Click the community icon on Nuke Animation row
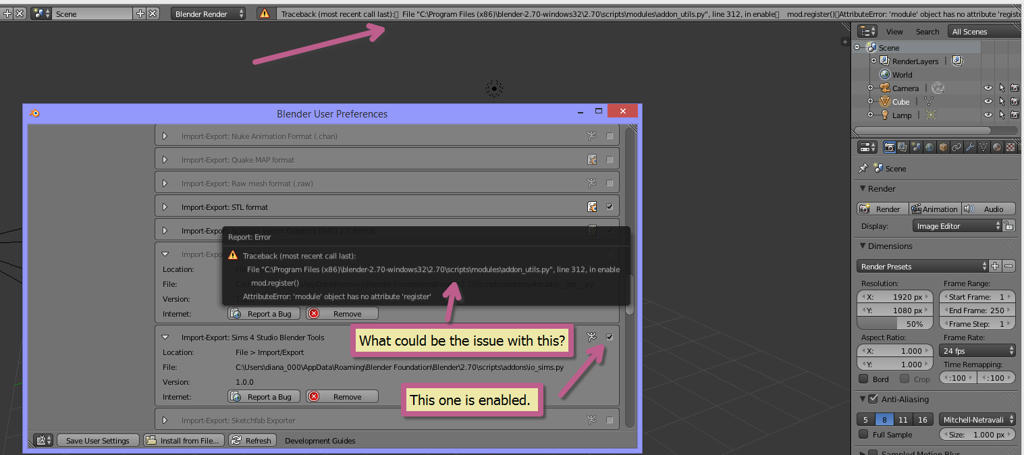Screen dimensions: 1024x455 click(592, 136)
